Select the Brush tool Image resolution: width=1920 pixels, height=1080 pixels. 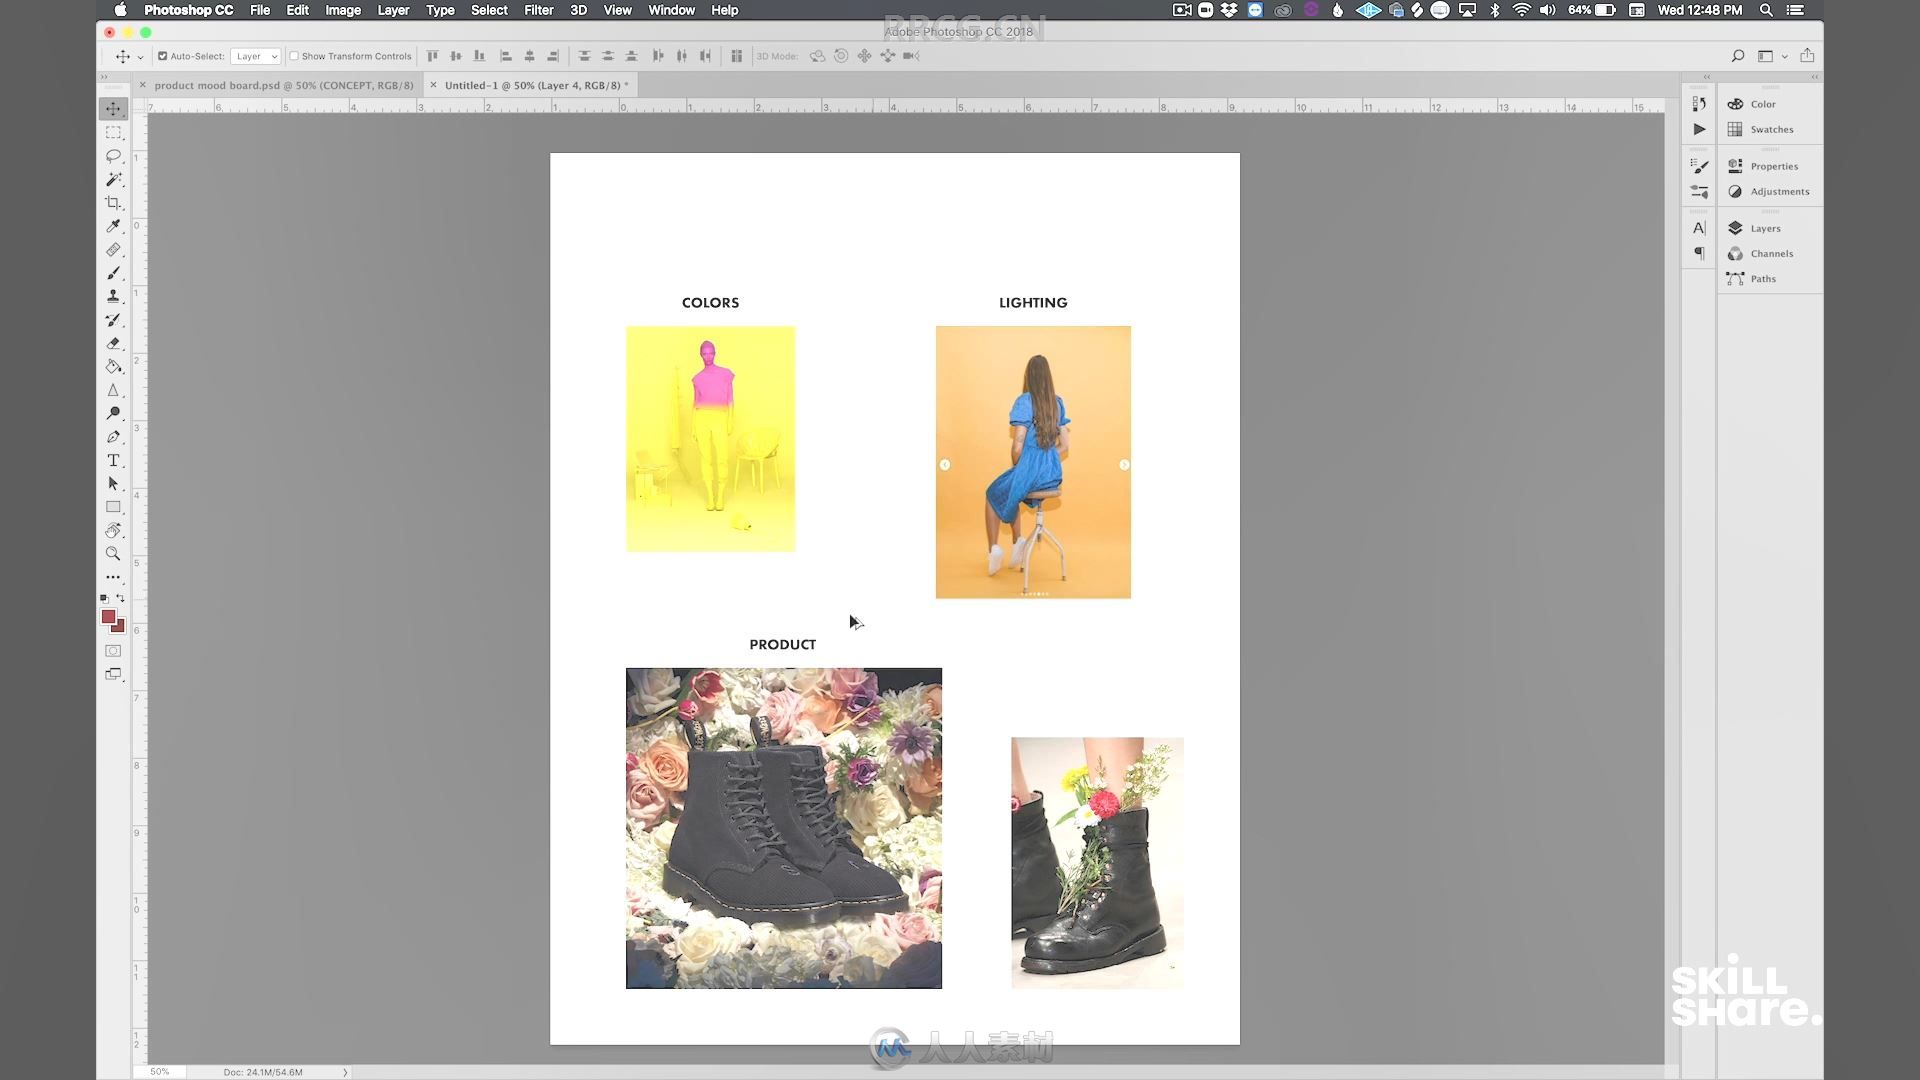click(113, 273)
